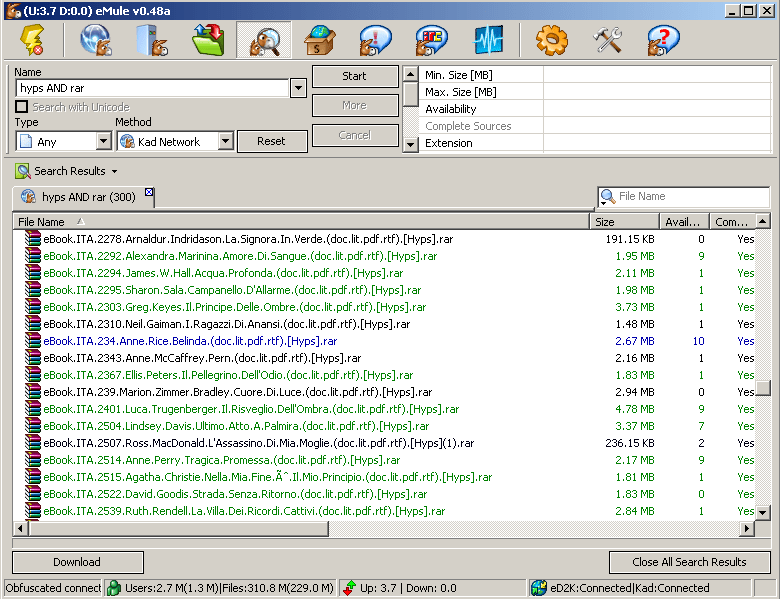Click the users icon in status bar
The height and width of the screenshot is (599, 780).
click(114, 588)
